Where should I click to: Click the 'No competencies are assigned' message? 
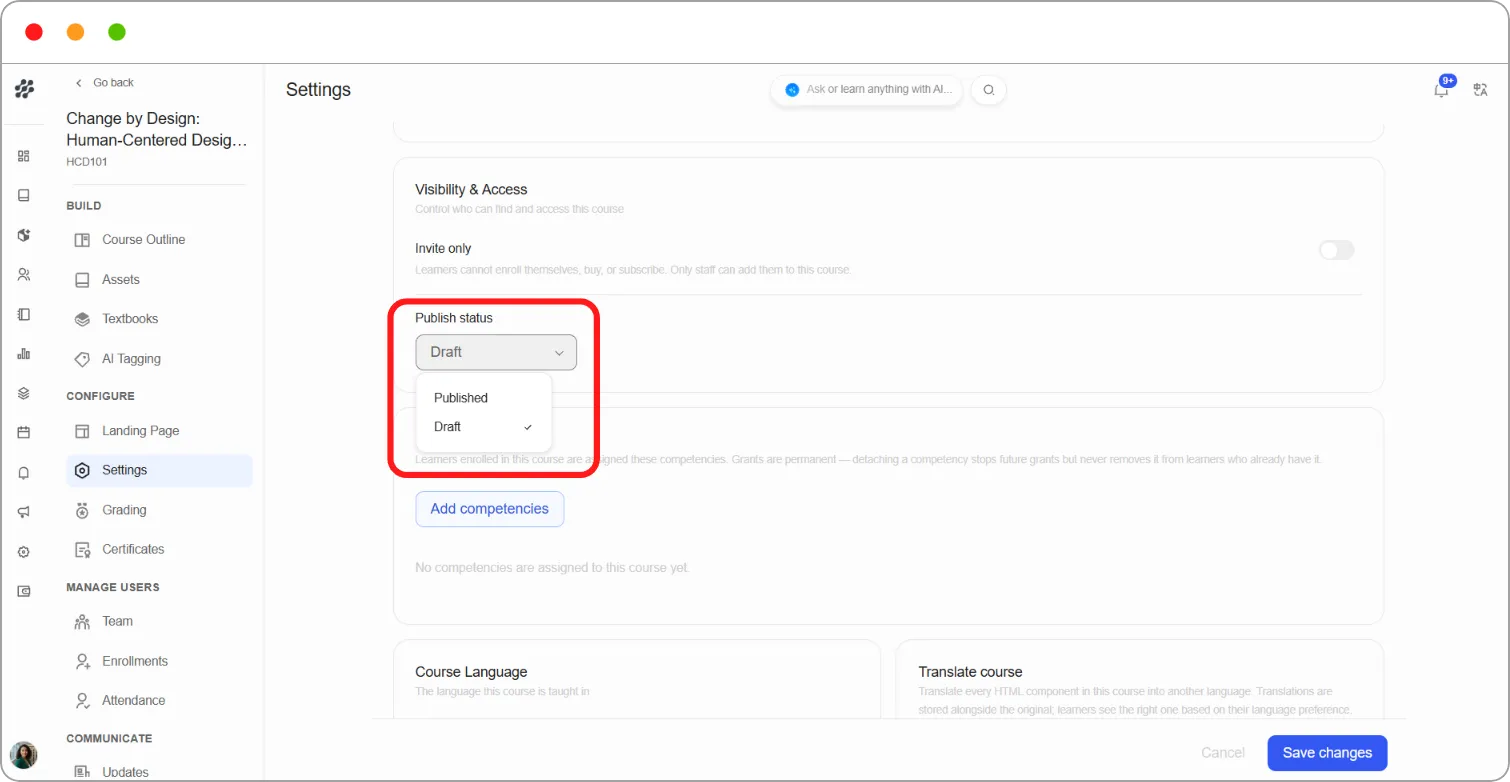[552, 568]
